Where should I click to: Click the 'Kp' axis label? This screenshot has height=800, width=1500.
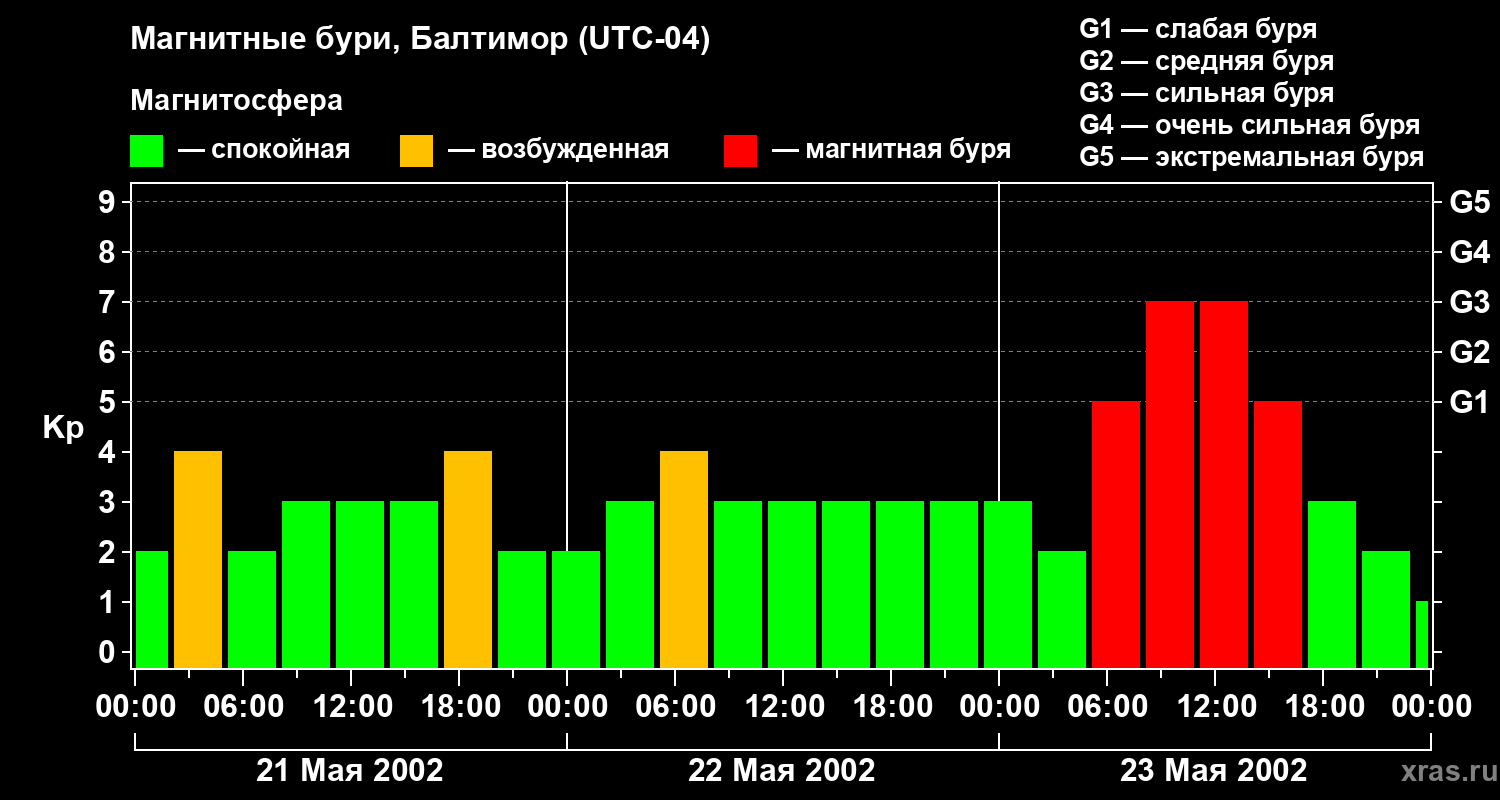tap(63, 428)
